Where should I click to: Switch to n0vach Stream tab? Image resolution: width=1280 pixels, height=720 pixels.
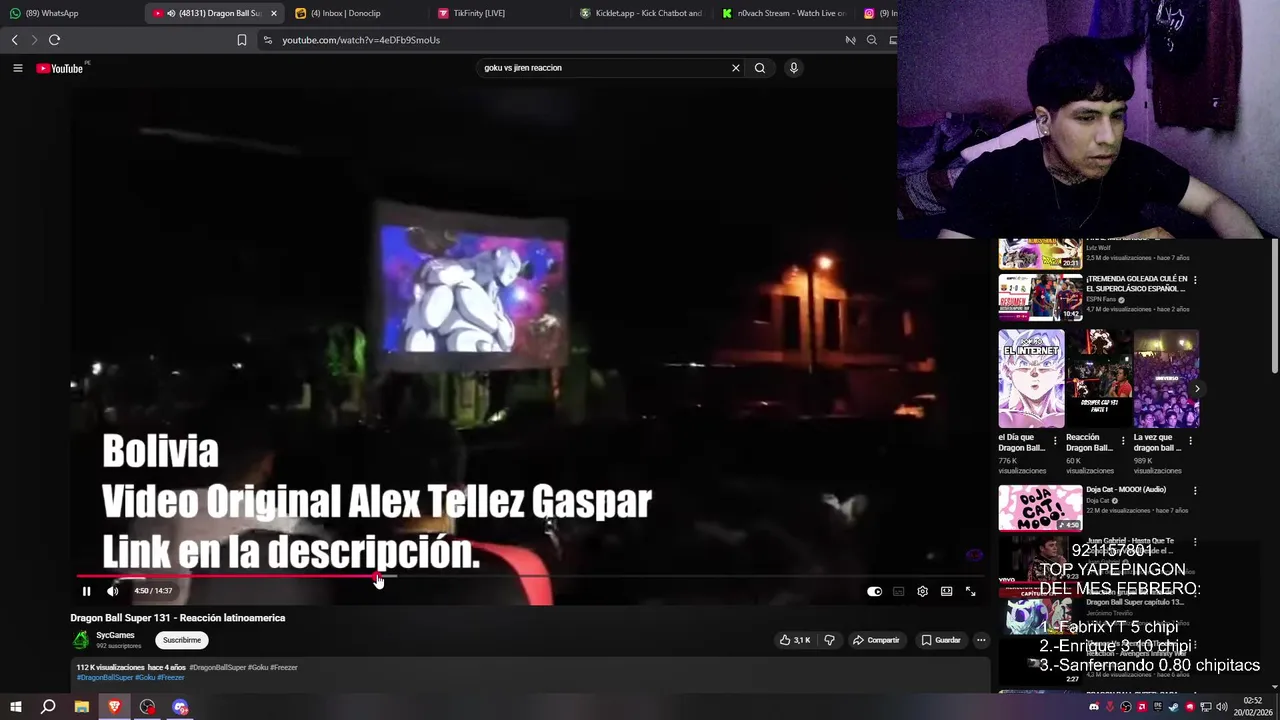(785, 13)
